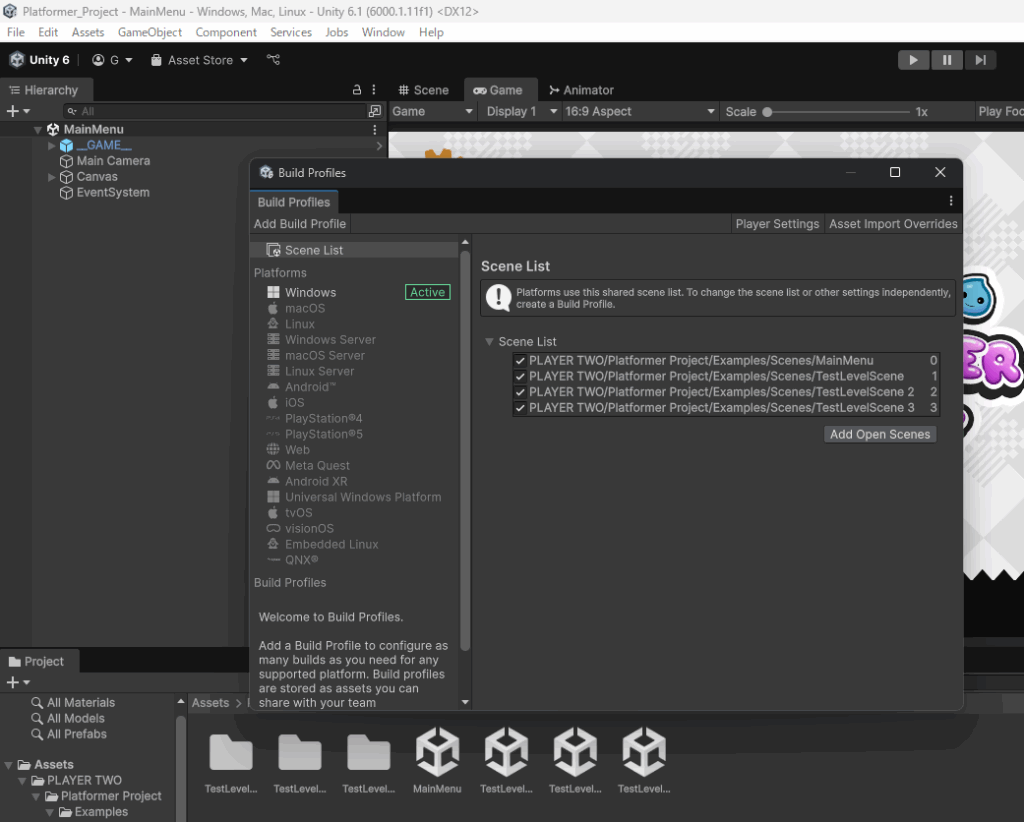Image resolution: width=1024 pixels, height=822 pixels.
Task: Select the Embedded Linux platform
Action: 354,544
